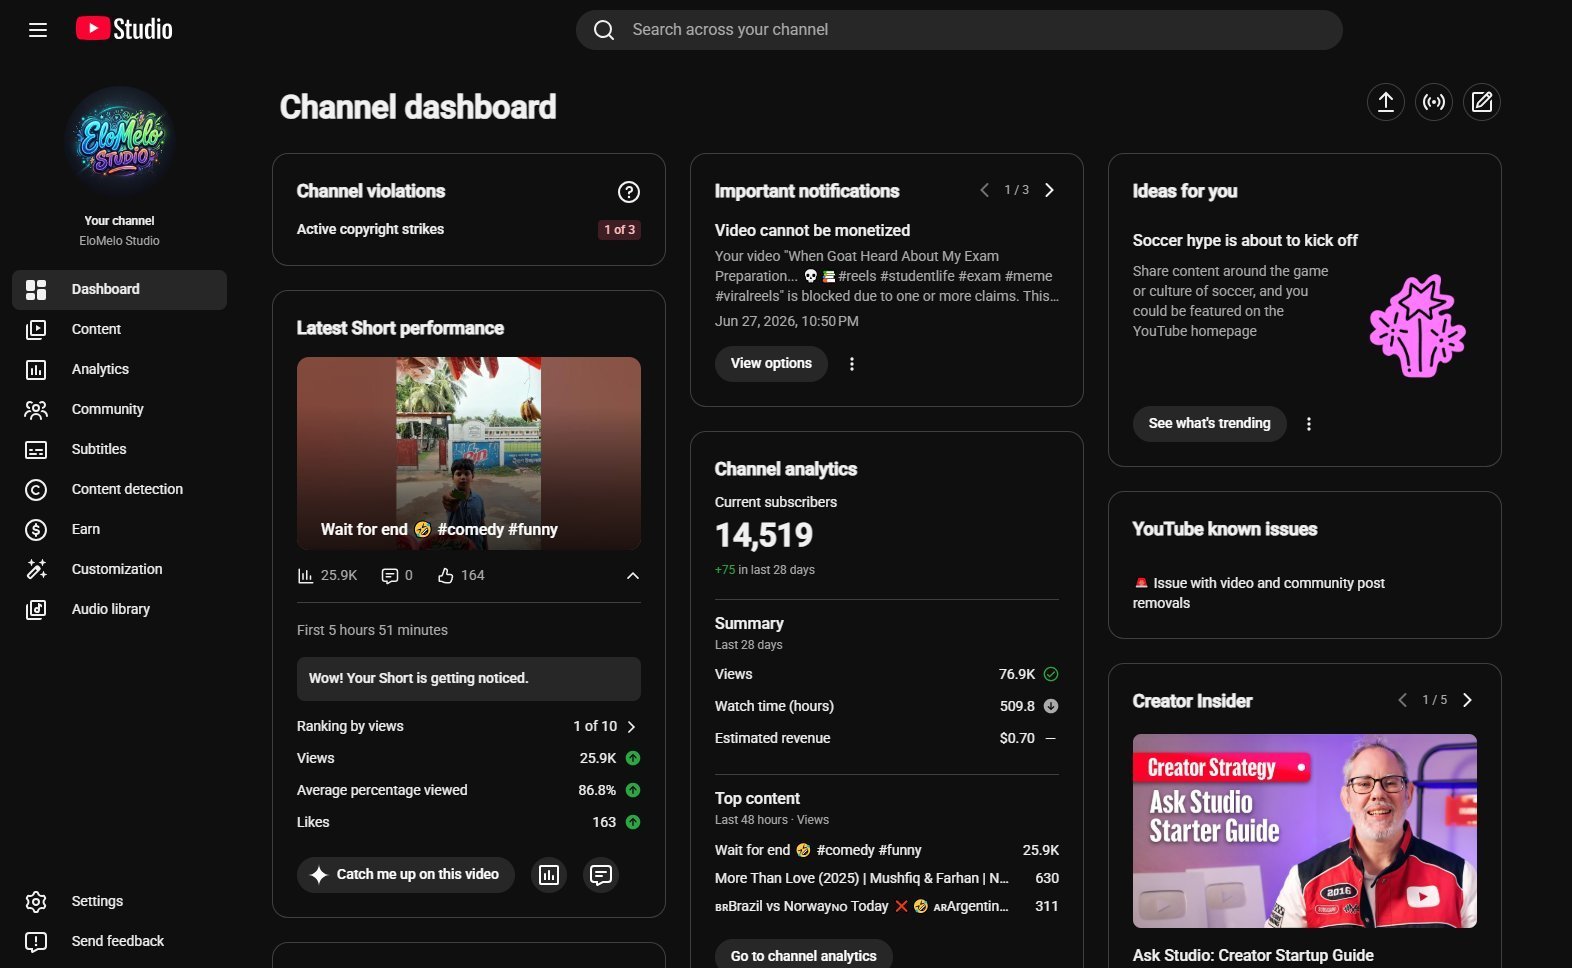Viewport: 1572px width, 968px height.
Task: Click the Estimated revenue $0.70 value
Action: 1017,738
